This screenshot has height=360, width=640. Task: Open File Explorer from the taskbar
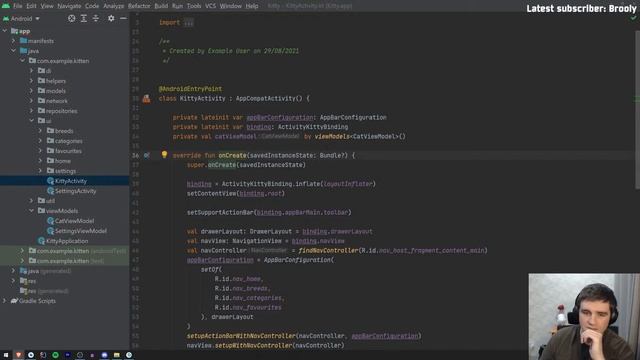tap(117, 355)
